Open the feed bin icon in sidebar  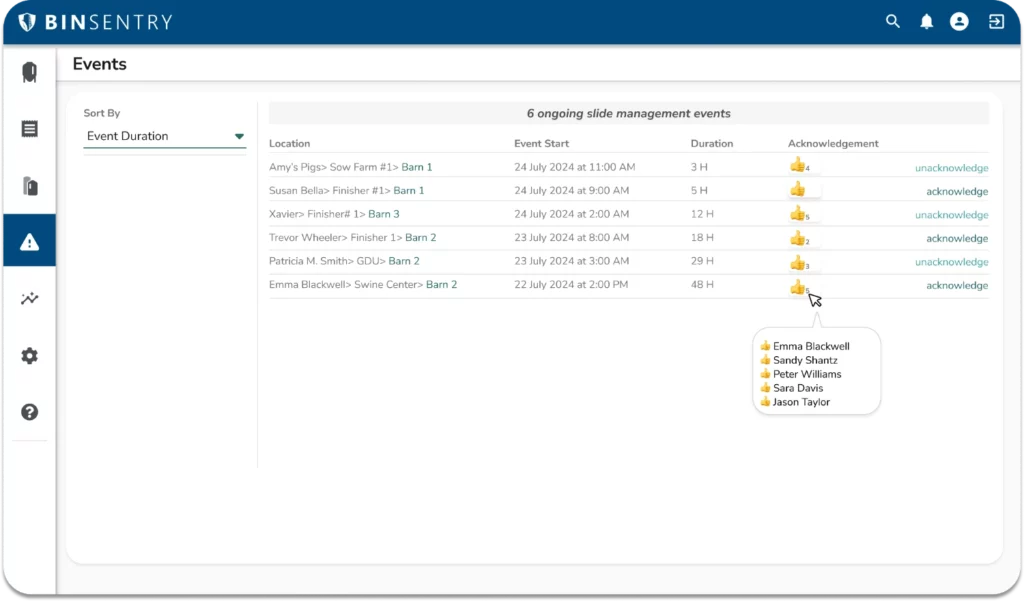click(x=29, y=73)
